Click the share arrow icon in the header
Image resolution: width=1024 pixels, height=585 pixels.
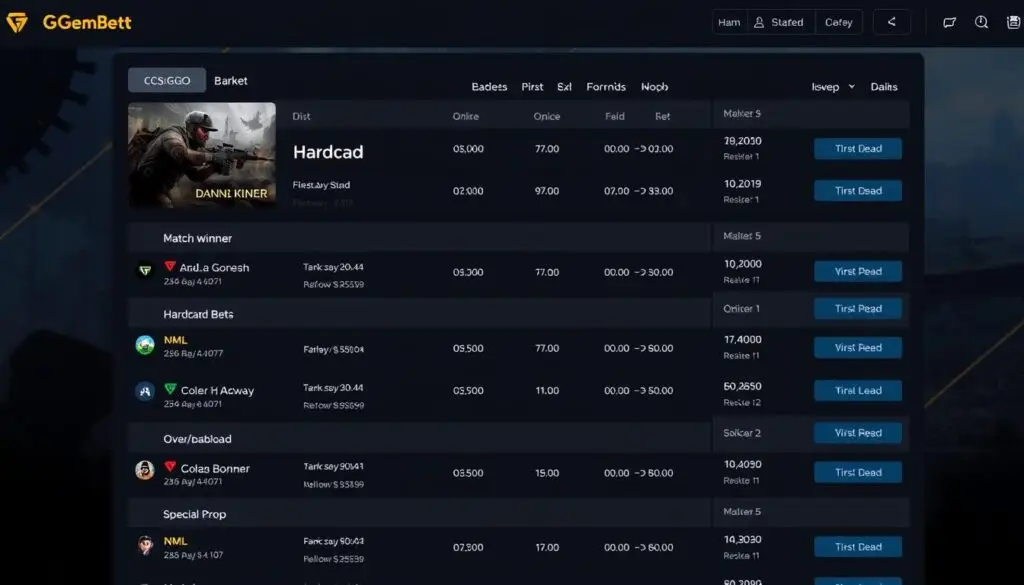[x=891, y=21]
